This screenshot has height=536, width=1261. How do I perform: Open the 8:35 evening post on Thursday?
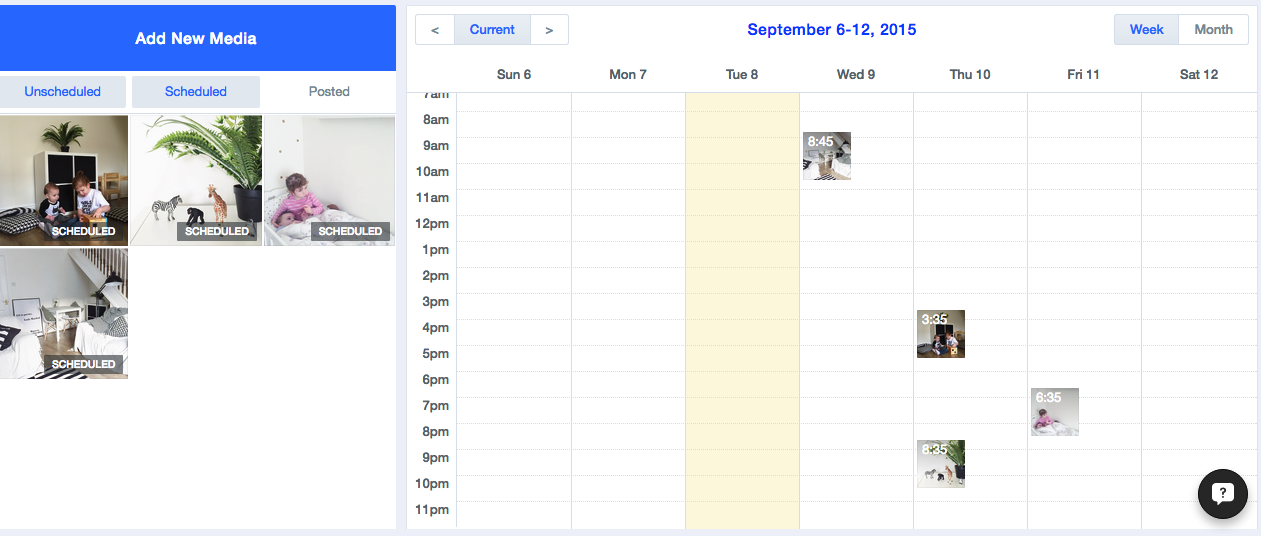click(941, 464)
